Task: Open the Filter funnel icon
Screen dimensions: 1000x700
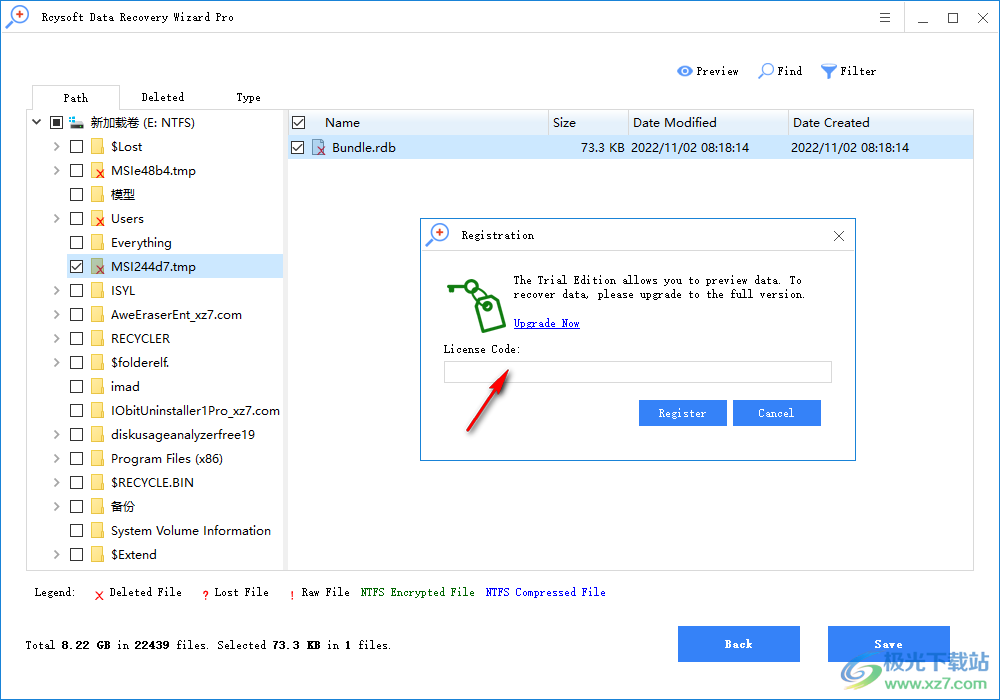Action: (x=828, y=71)
